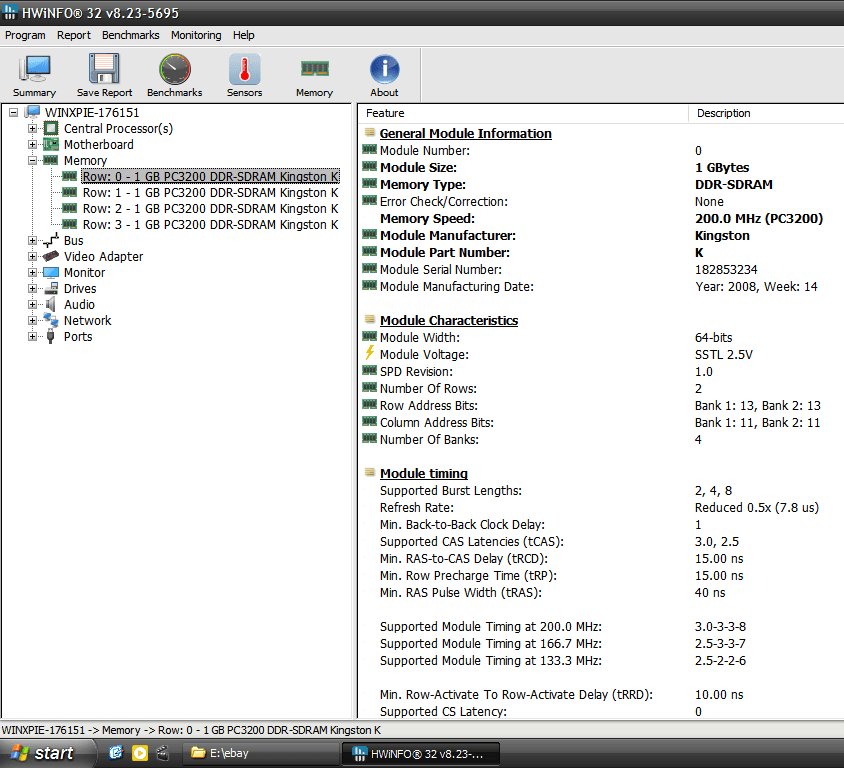This screenshot has width=844, height=768.
Task: Click the Feature column header
Action: 385,113
